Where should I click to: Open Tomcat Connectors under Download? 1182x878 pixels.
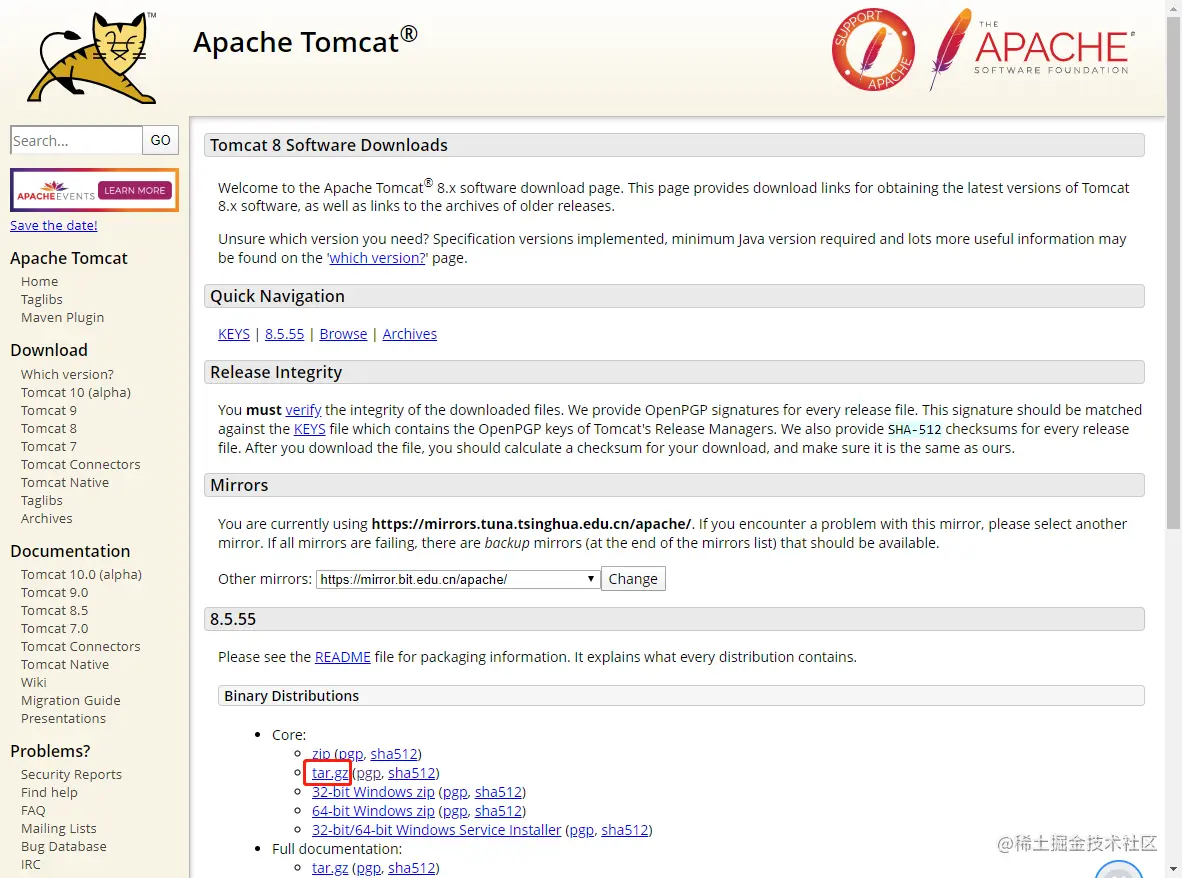pos(81,464)
